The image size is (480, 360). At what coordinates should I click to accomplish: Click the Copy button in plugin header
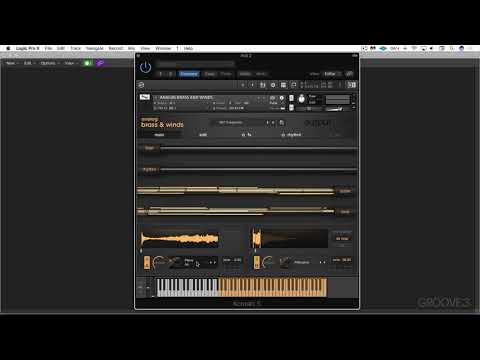pos(209,74)
